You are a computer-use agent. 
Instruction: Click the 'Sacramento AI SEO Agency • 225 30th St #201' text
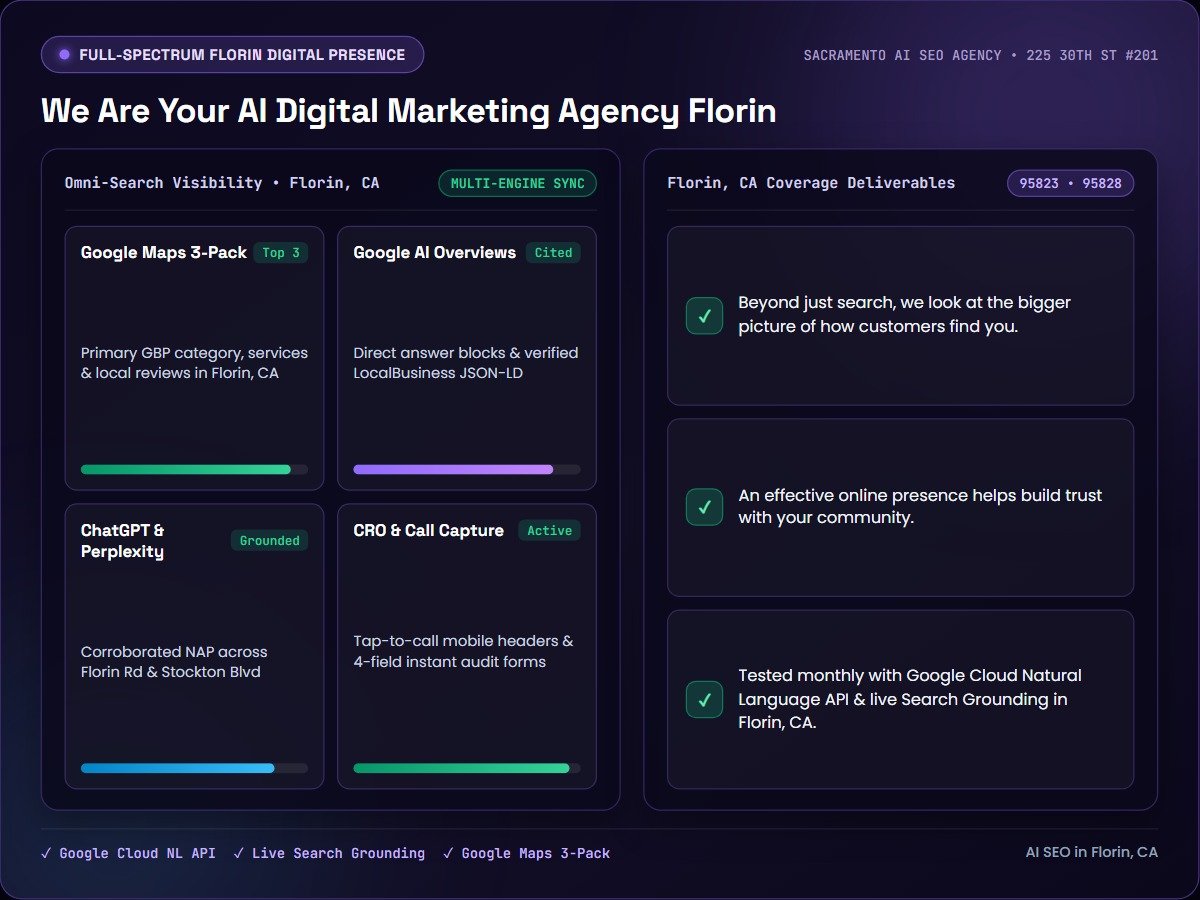(981, 55)
